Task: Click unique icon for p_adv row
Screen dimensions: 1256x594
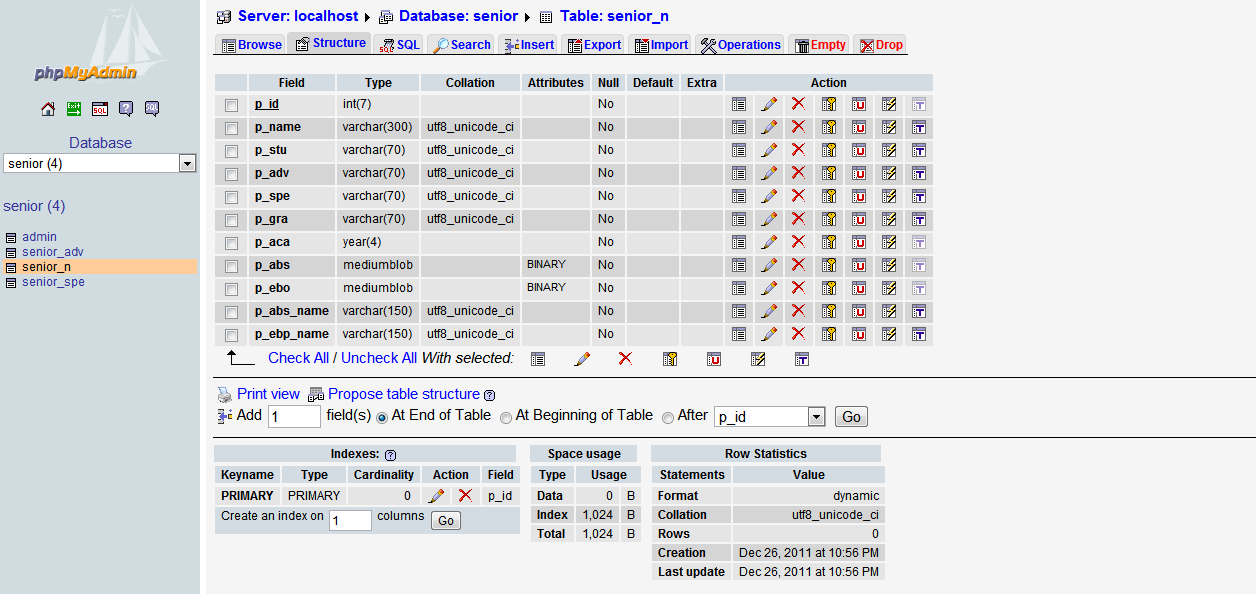Action: click(x=859, y=173)
